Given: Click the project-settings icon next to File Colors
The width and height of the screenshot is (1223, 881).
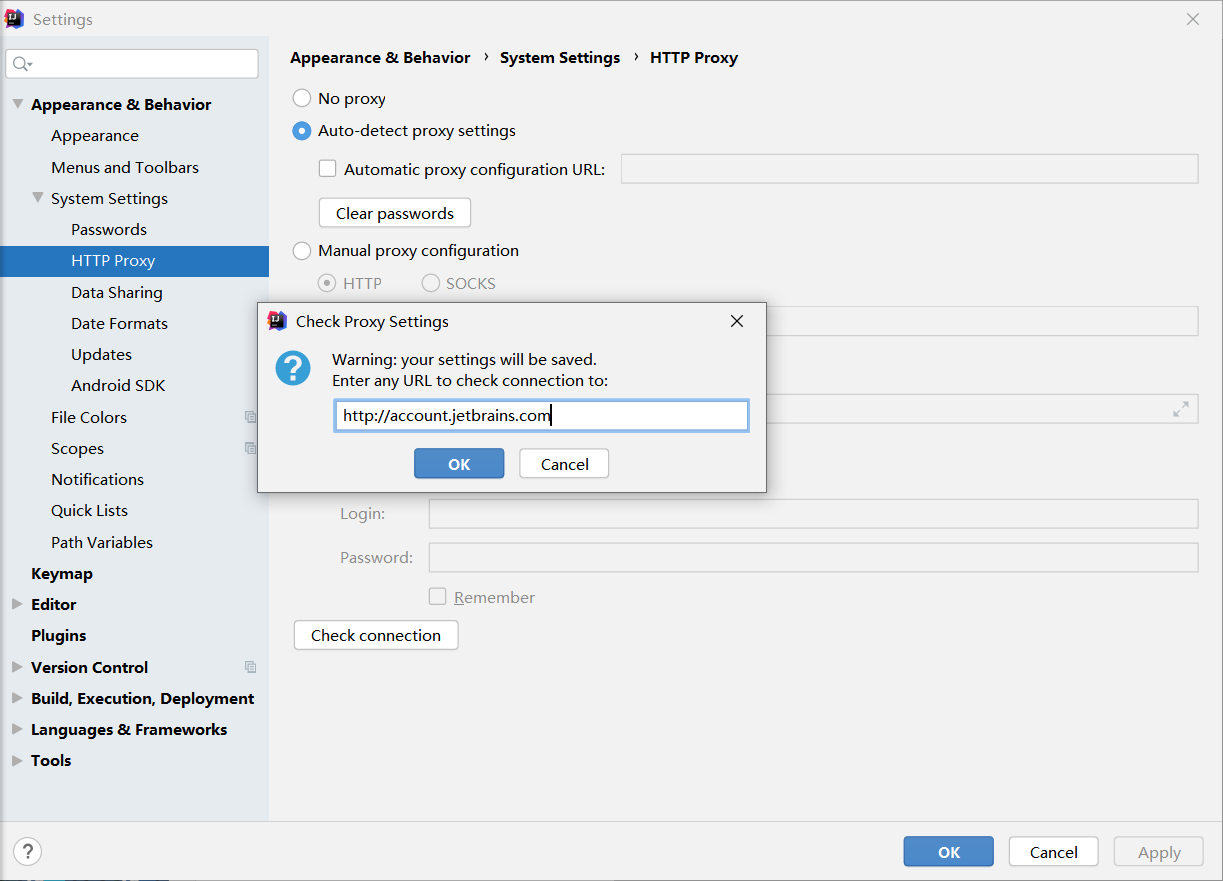Looking at the screenshot, I should point(250,417).
